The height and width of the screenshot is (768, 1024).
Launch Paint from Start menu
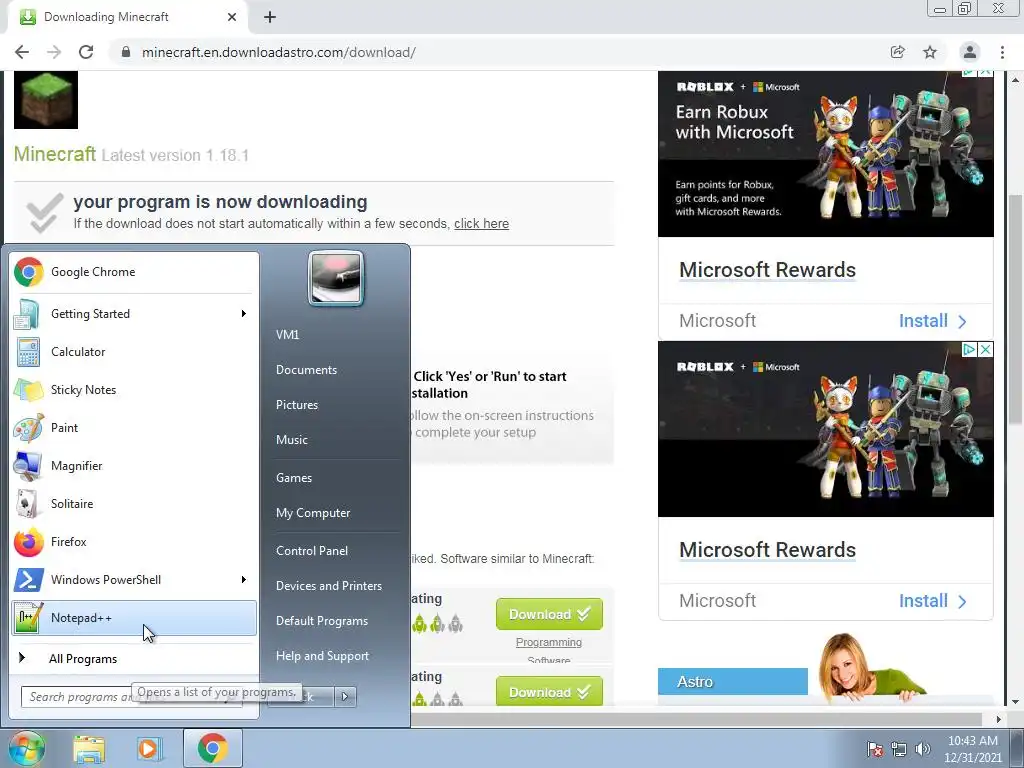click(134, 428)
